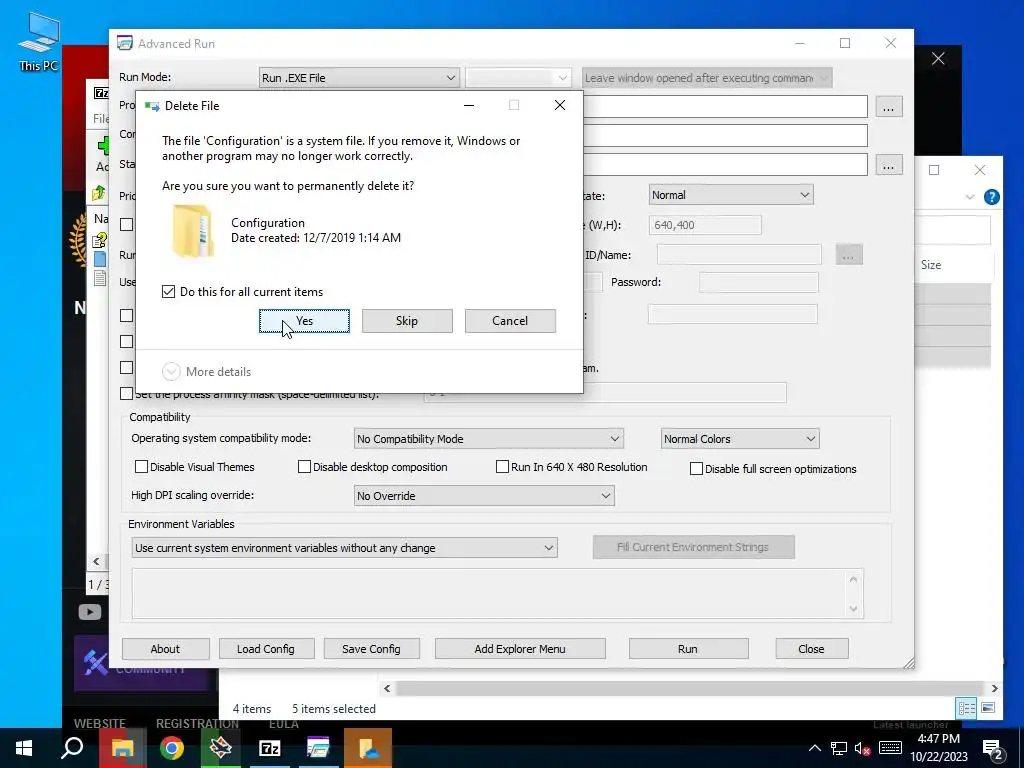The image size is (1024, 768).
Task: Click the Run button in Advanced Run
Action: (x=688, y=648)
